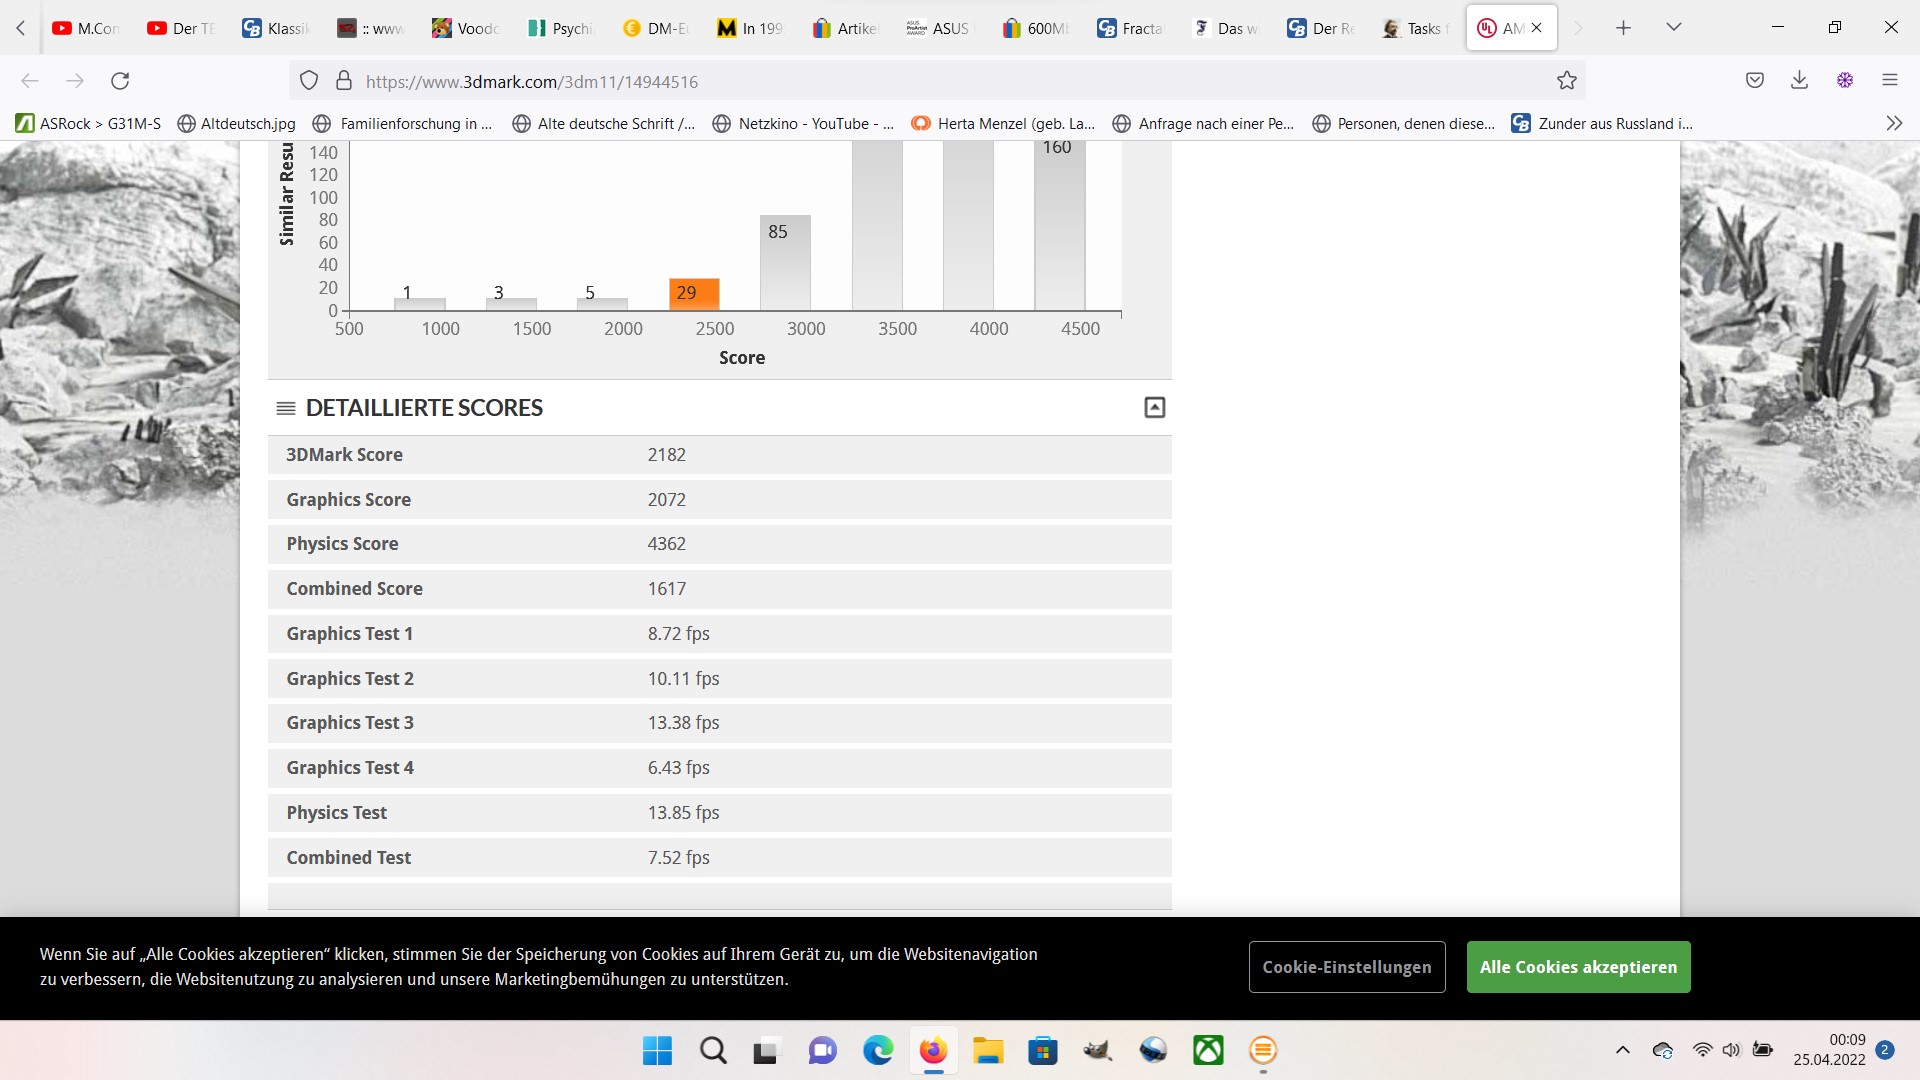The image size is (1920, 1080).
Task: Open the Familienforschung bookmark
Action: (x=403, y=123)
